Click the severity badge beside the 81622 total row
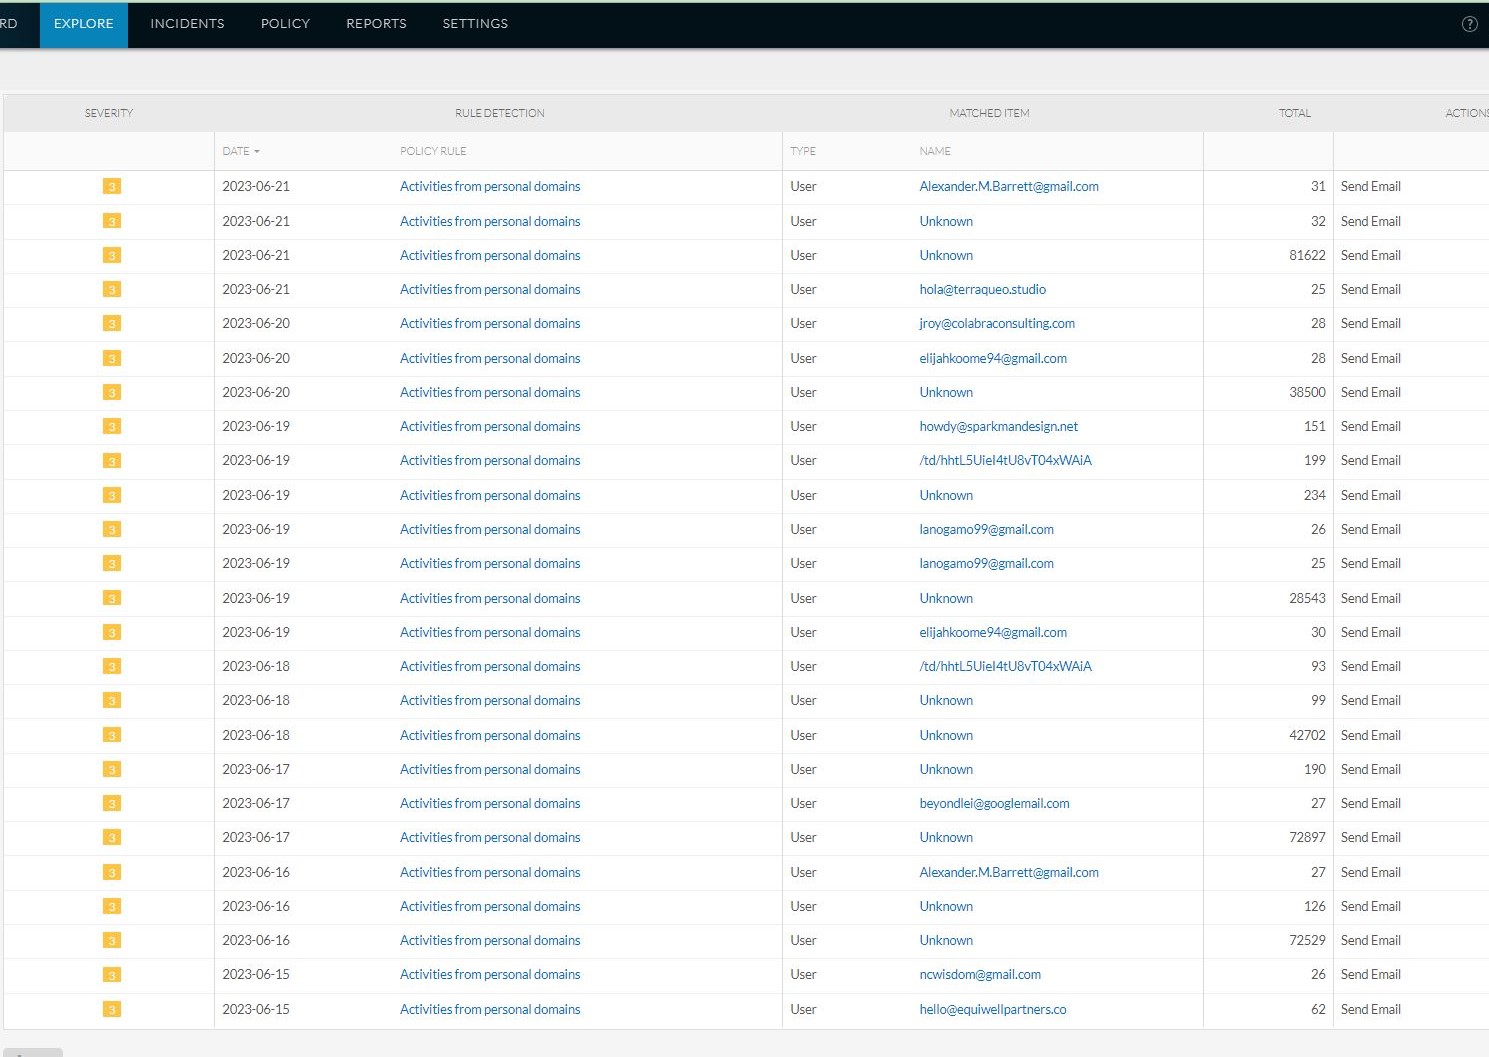The width and height of the screenshot is (1489, 1057). tap(111, 255)
